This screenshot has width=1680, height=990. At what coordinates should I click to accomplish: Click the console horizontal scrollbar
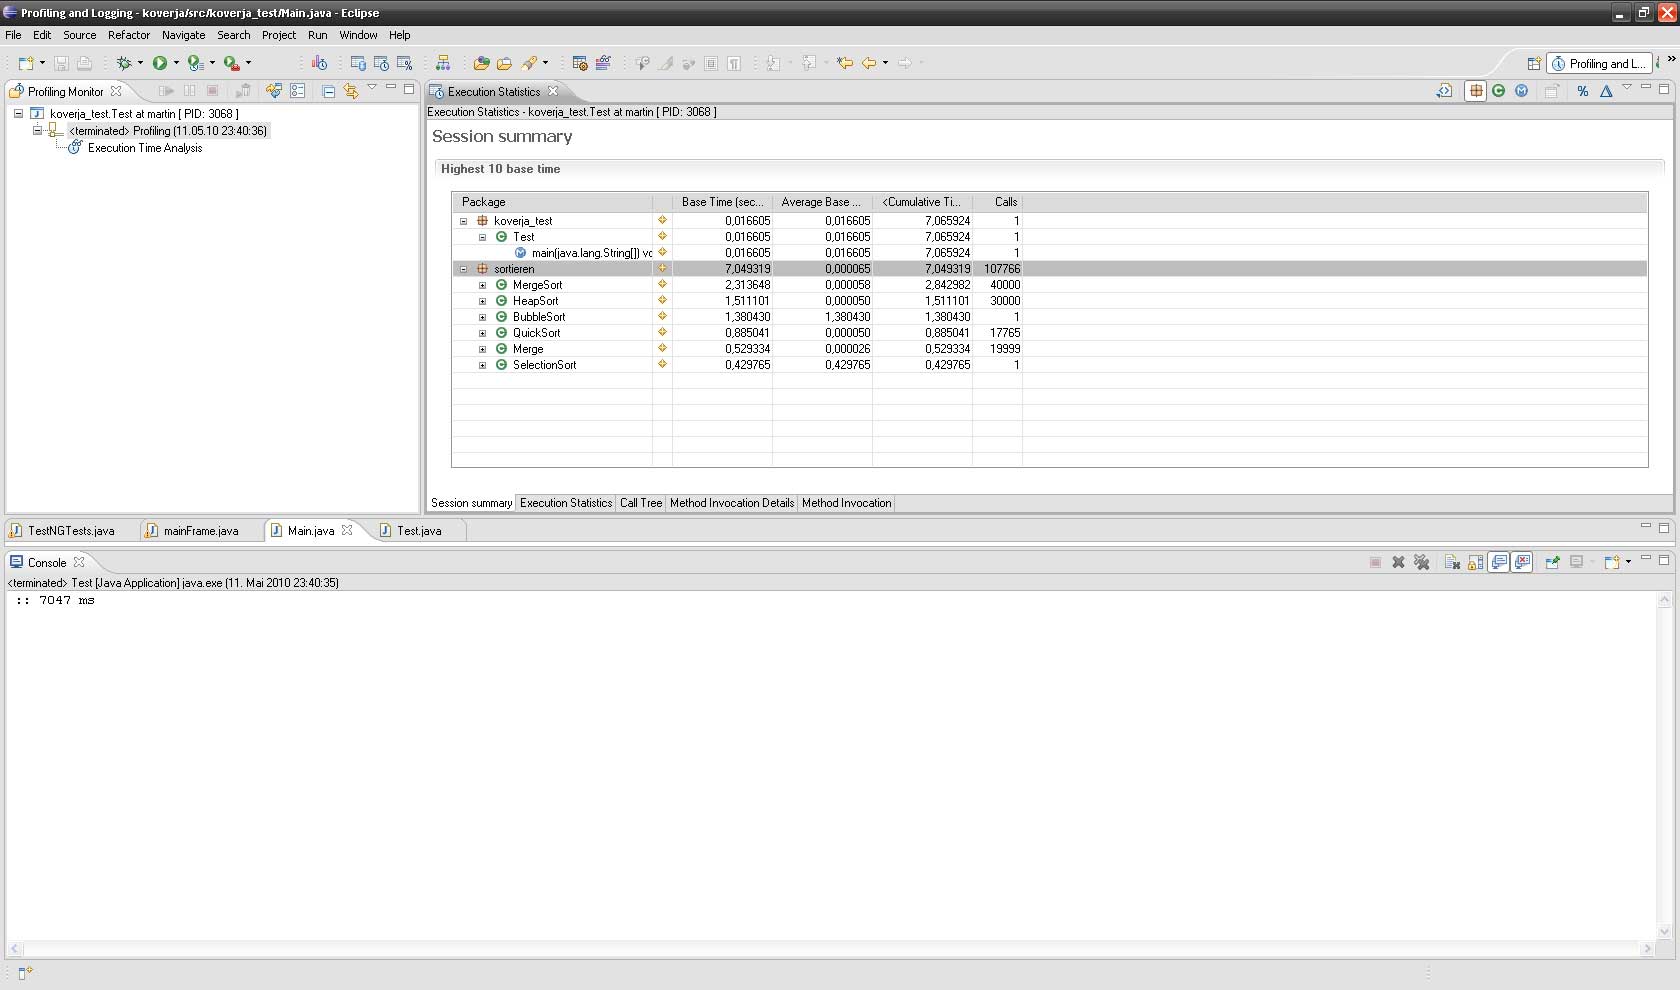(832, 948)
